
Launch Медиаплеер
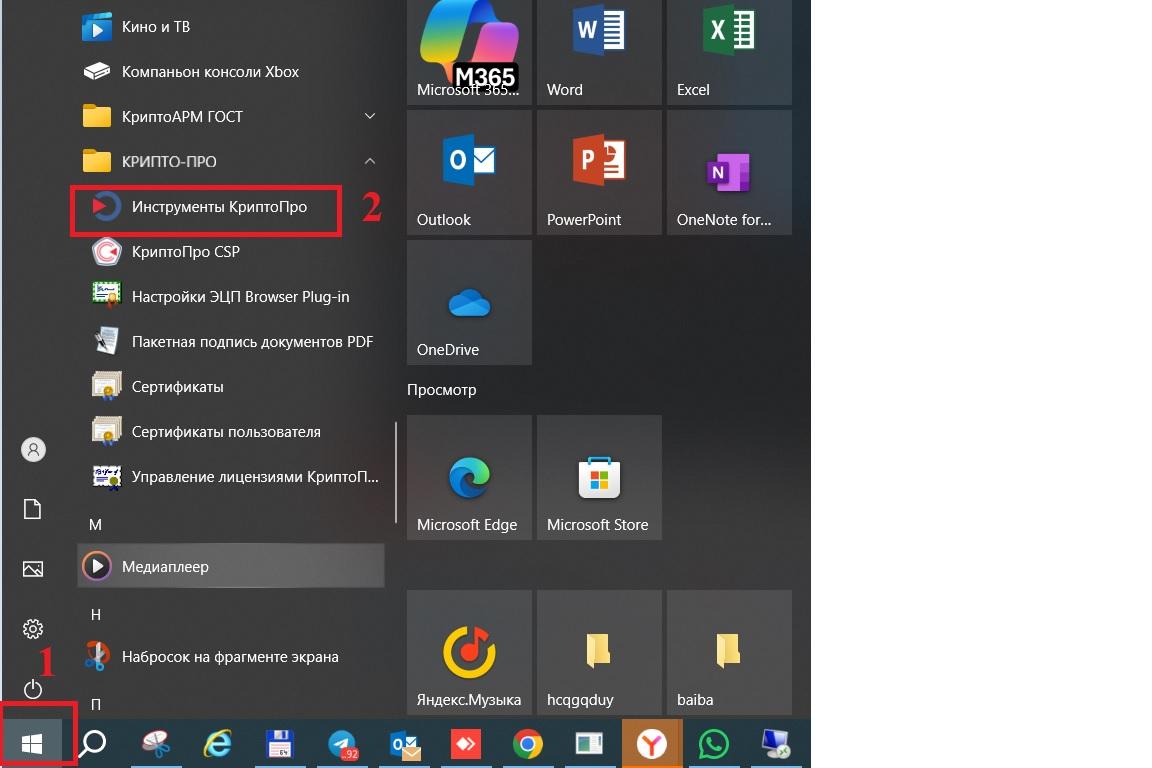click(231, 566)
